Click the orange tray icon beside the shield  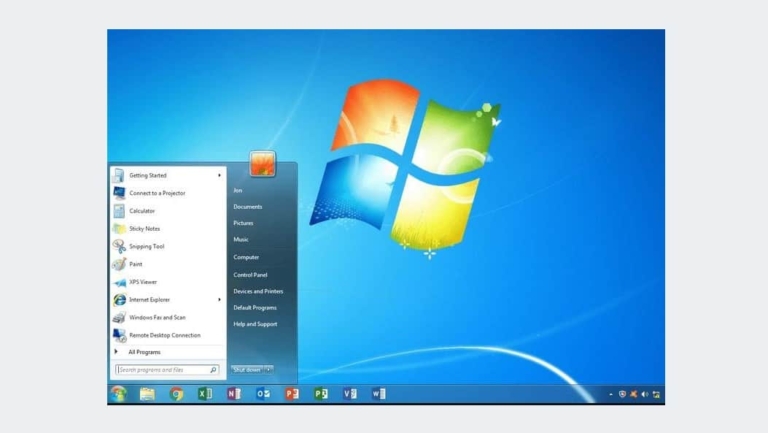(x=634, y=394)
